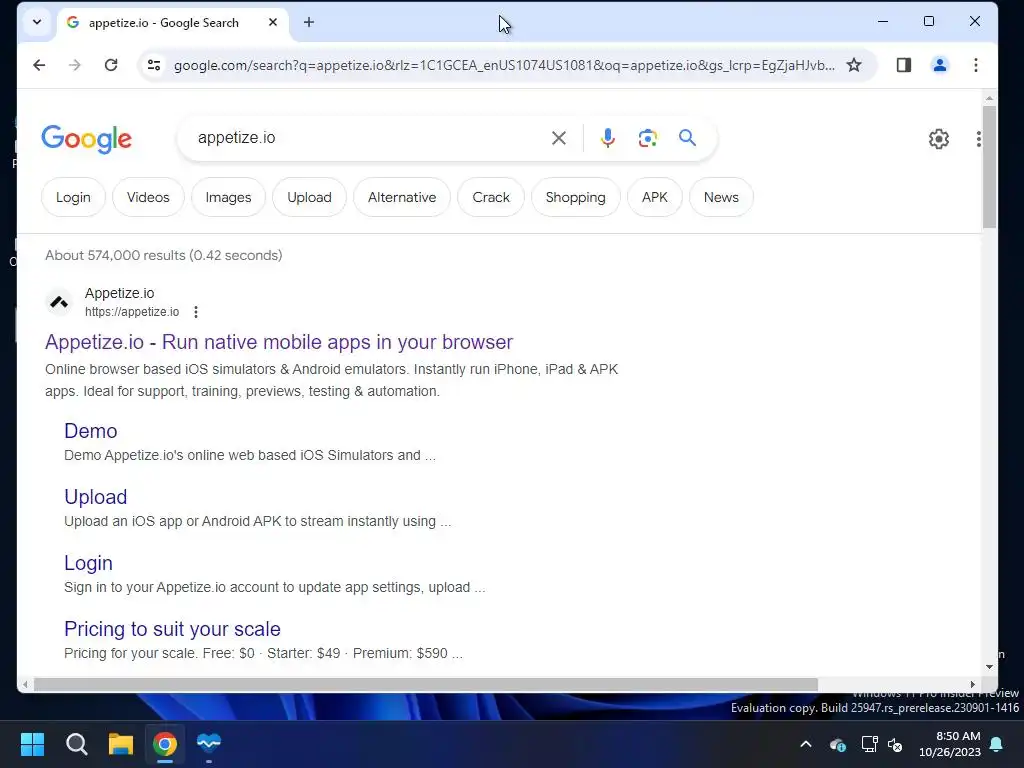Viewport: 1024px width, 768px height.
Task: Select the APK filter chip
Action: 654,197
